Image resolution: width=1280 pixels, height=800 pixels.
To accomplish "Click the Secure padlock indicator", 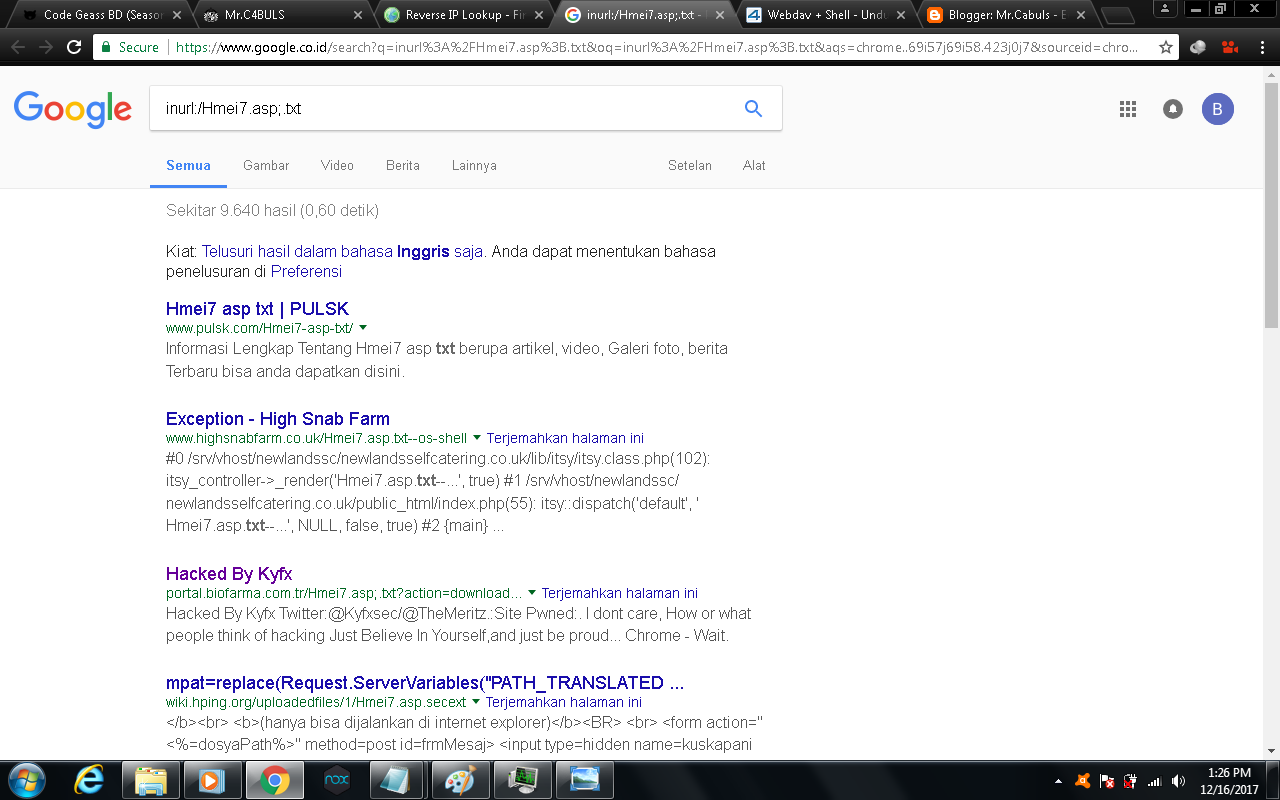I will 130,47.
